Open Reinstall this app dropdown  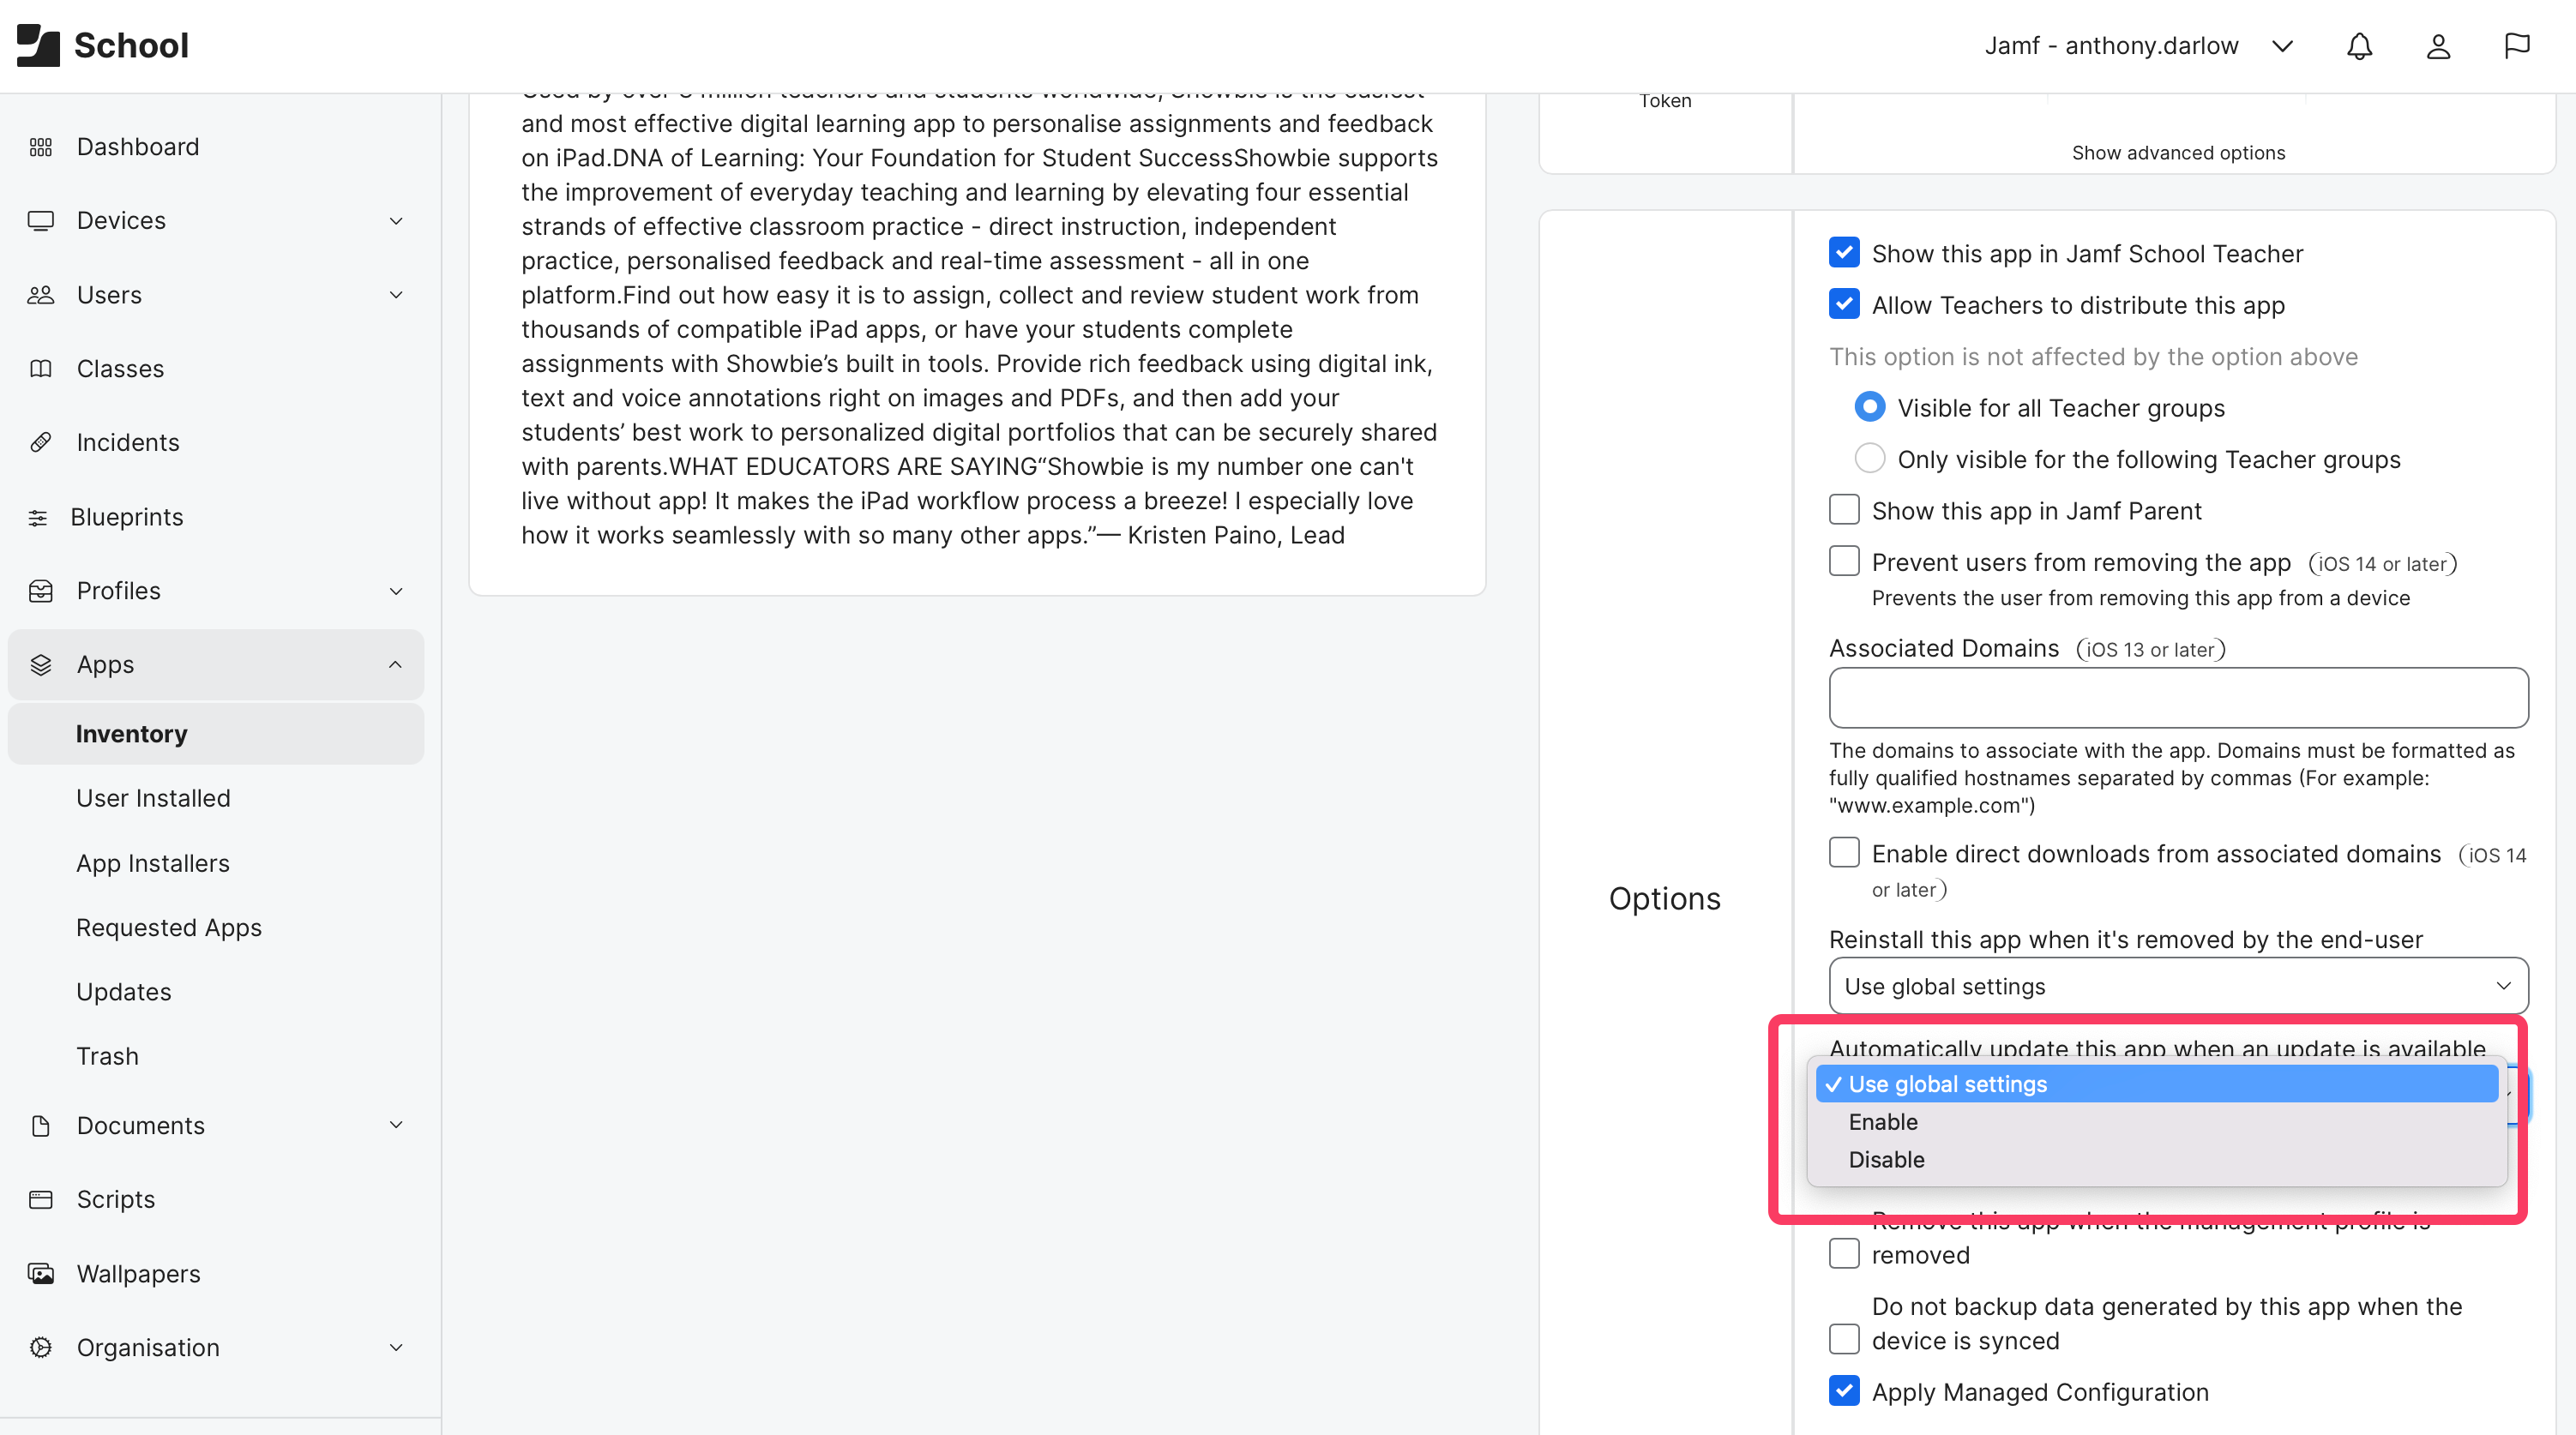coord(2178,986)
